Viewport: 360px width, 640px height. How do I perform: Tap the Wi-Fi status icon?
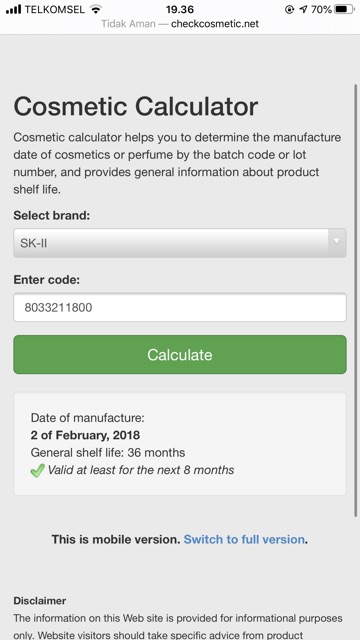[96, 9]
